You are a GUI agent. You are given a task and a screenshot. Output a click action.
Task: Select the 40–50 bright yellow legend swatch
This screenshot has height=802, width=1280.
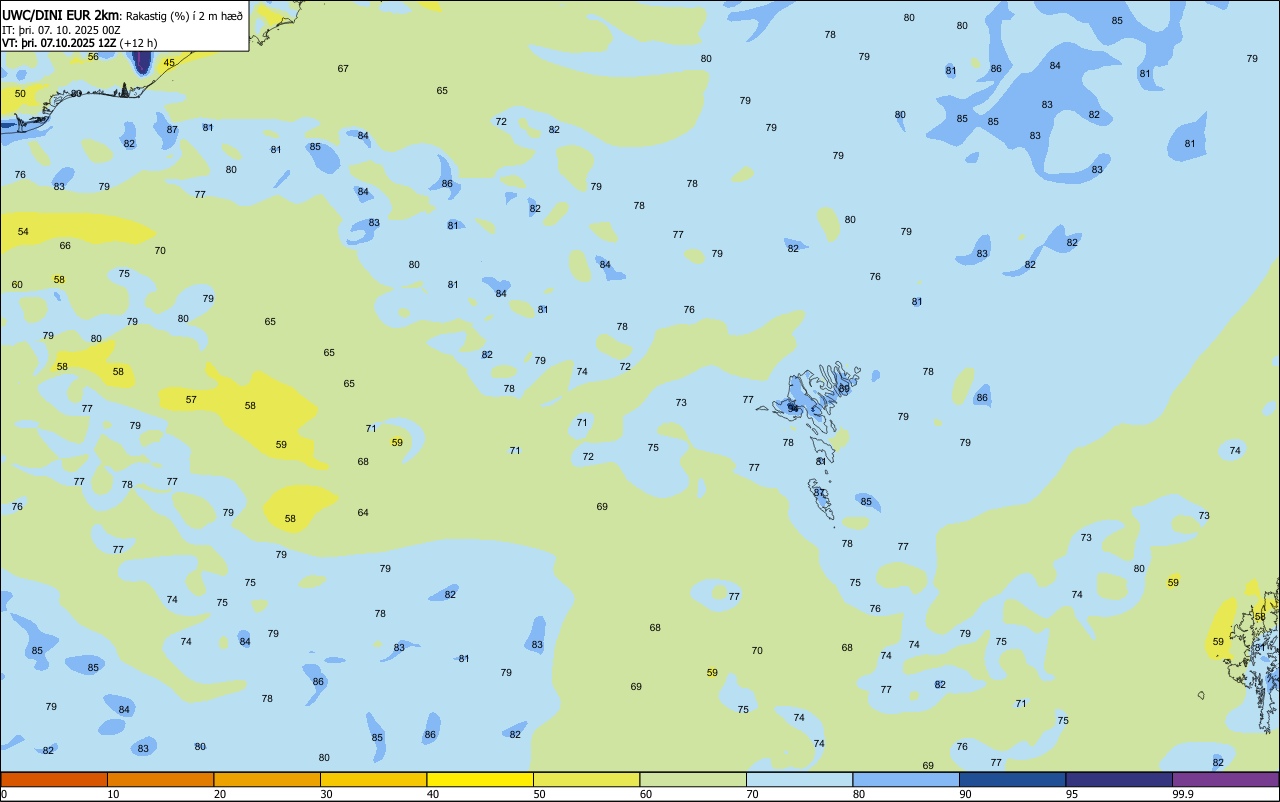click(480, 779)
